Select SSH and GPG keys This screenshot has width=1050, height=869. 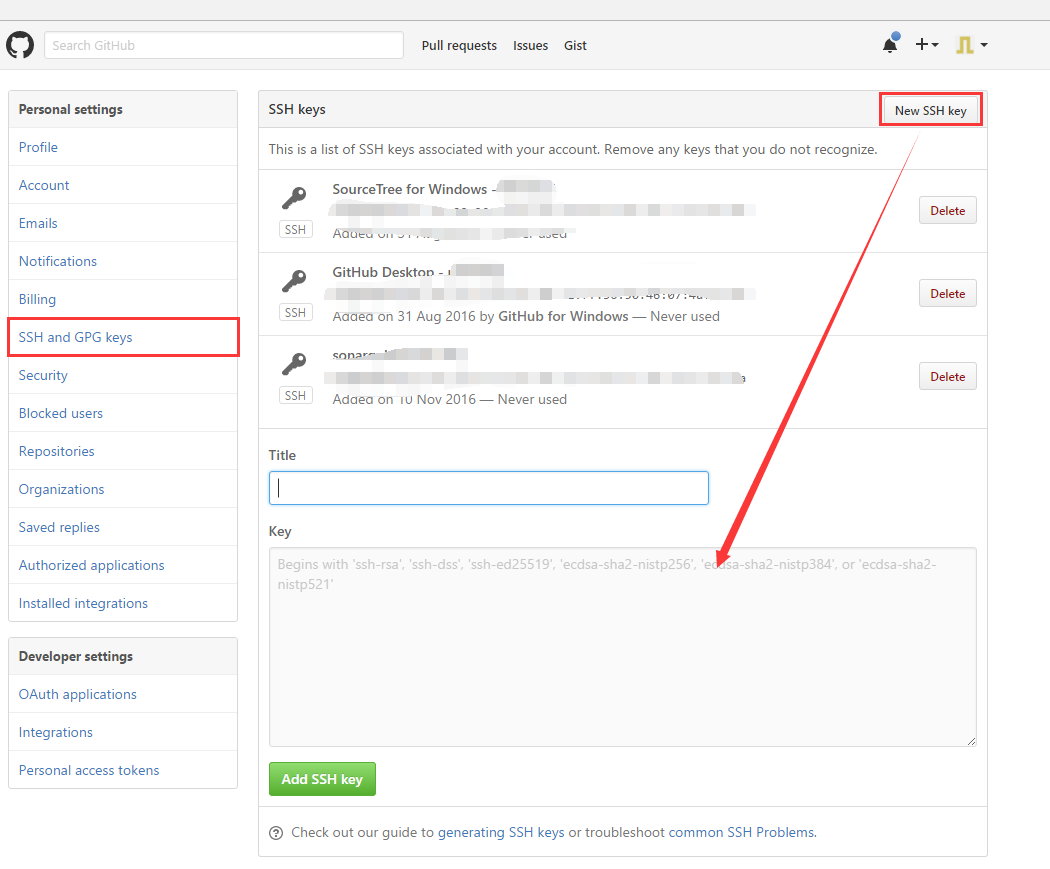[x=123, y=337]
